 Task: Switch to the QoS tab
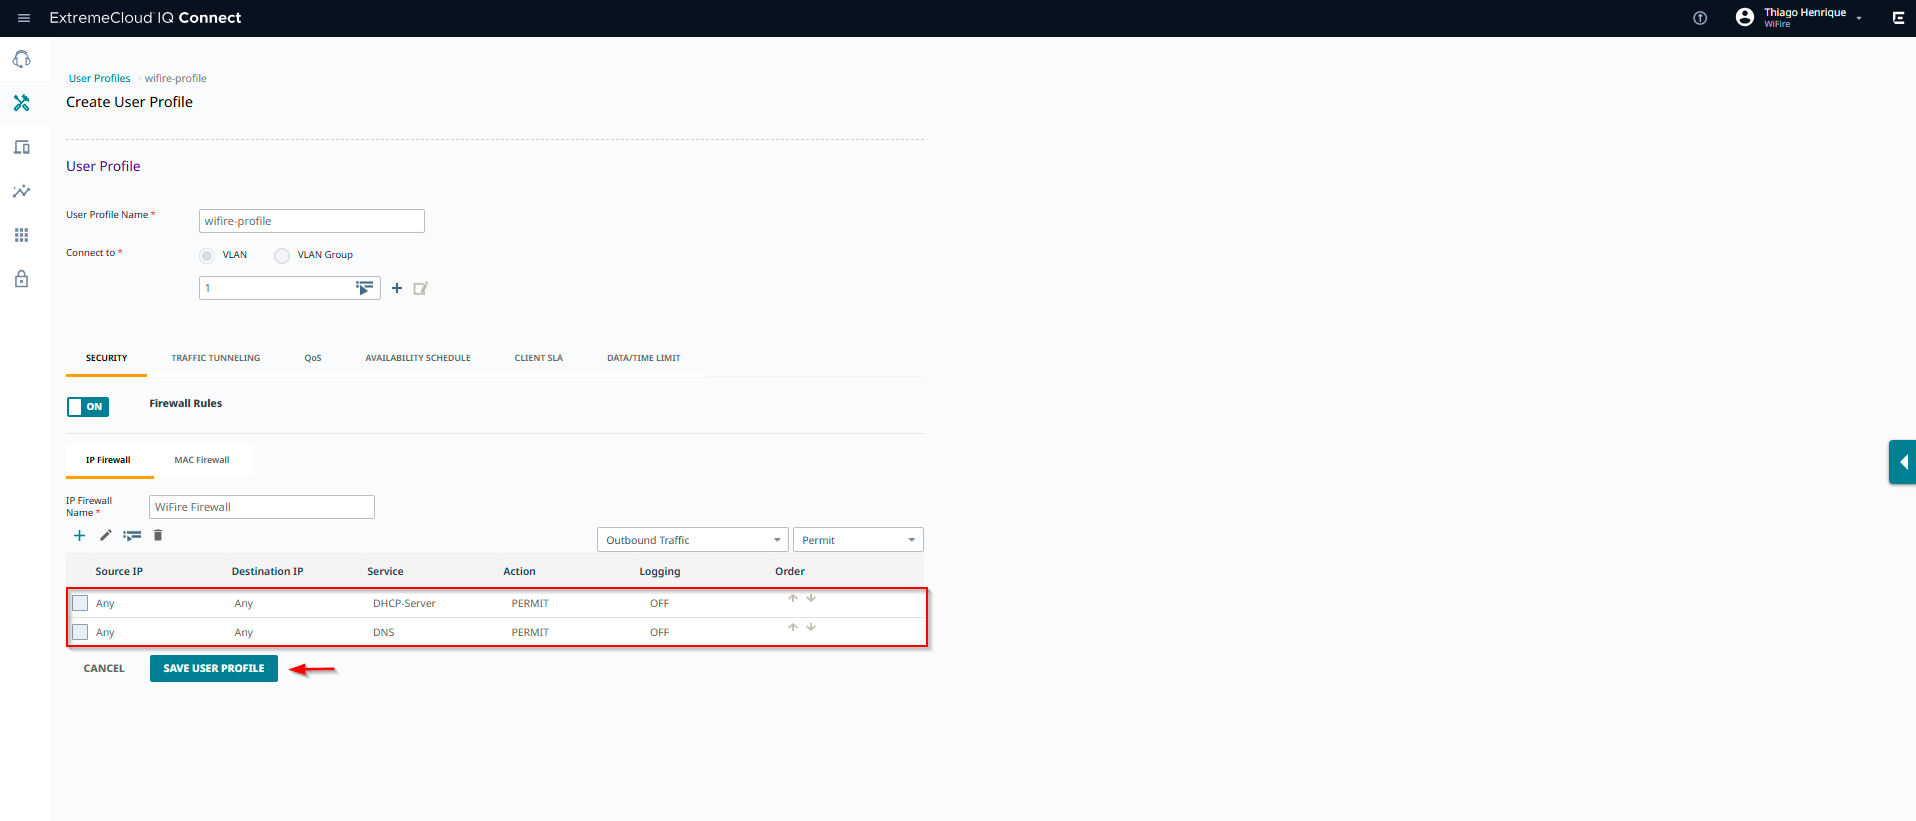pyautogui.click(x=313, y=358)
